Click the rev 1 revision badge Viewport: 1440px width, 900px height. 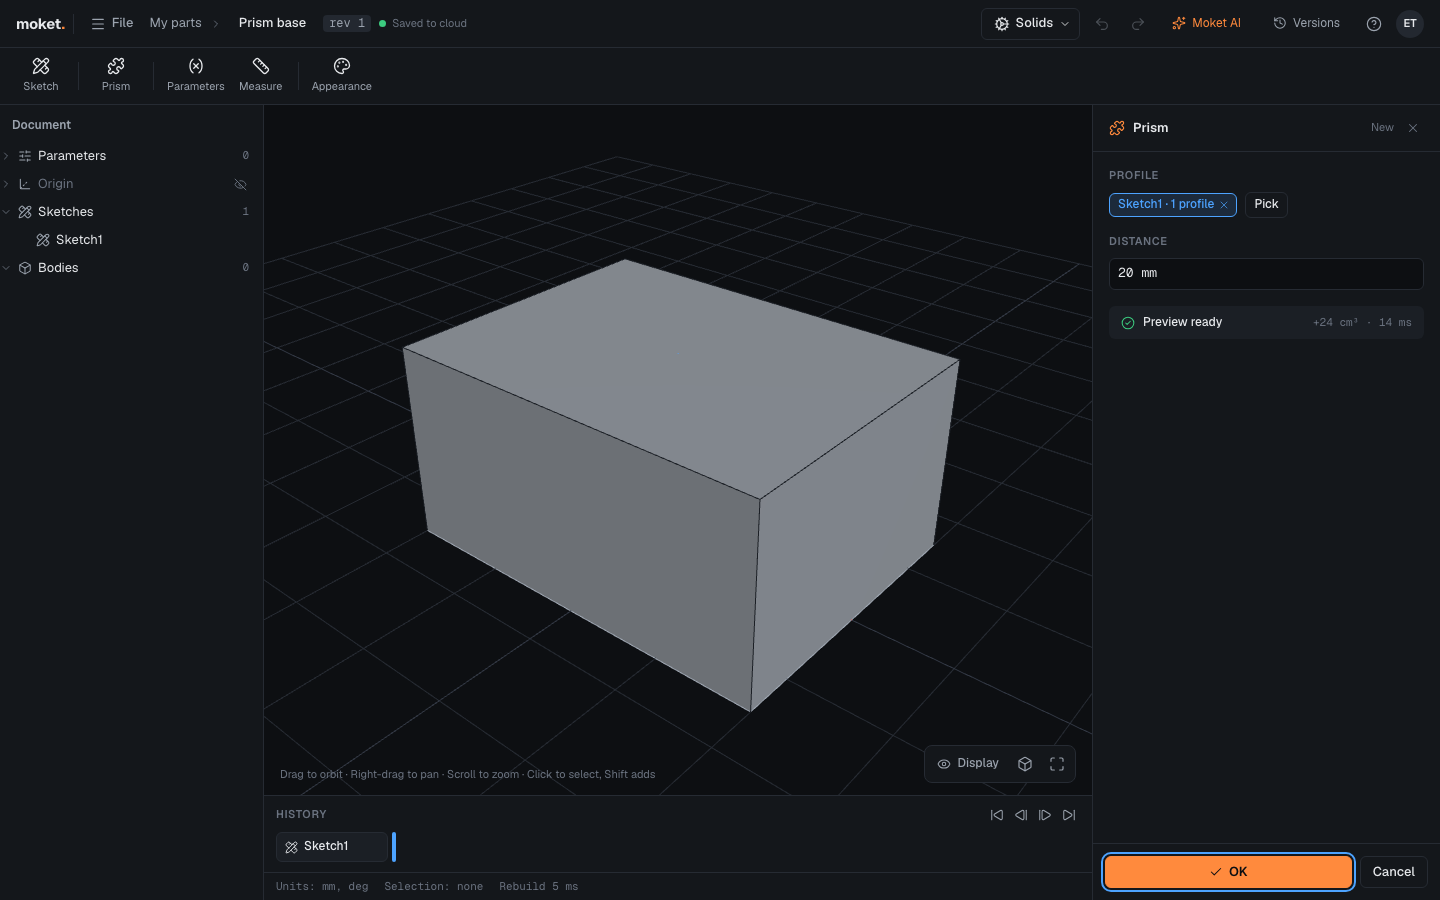pyautogui.click(x=347, y=23)
